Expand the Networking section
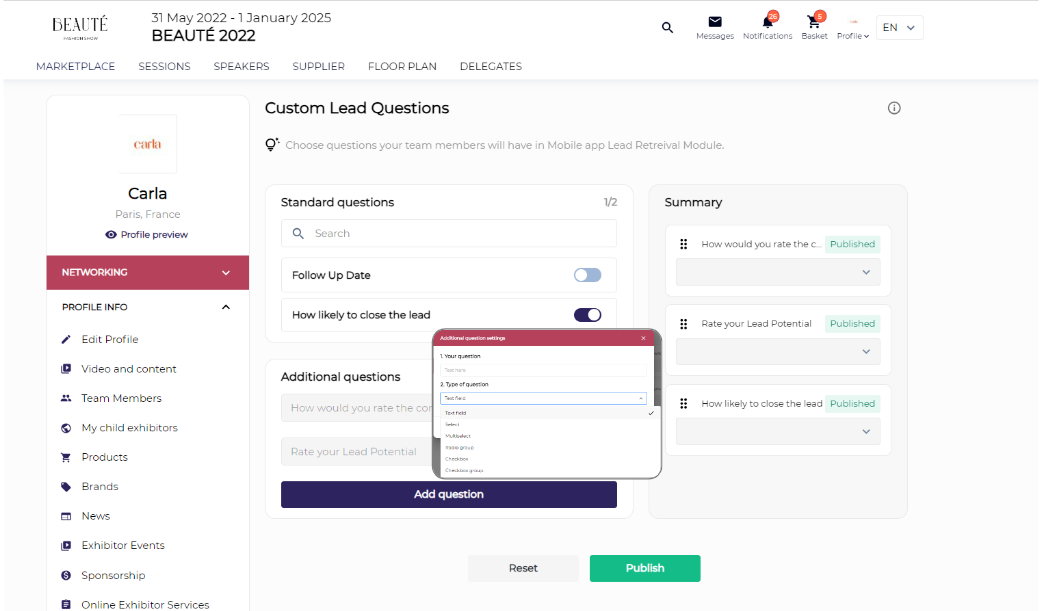Image resolution: width=1048 pixels, height=611 pixels. 226,272
